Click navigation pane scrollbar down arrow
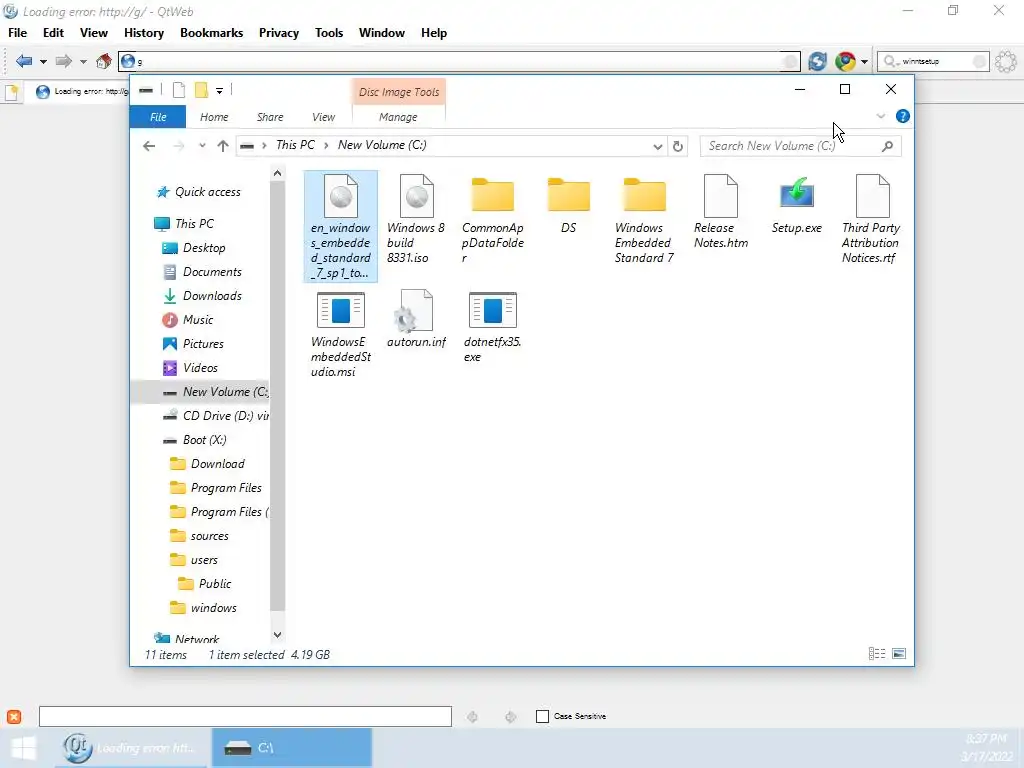This screenshot has width=1024, height=768. (x=277, y=634)
